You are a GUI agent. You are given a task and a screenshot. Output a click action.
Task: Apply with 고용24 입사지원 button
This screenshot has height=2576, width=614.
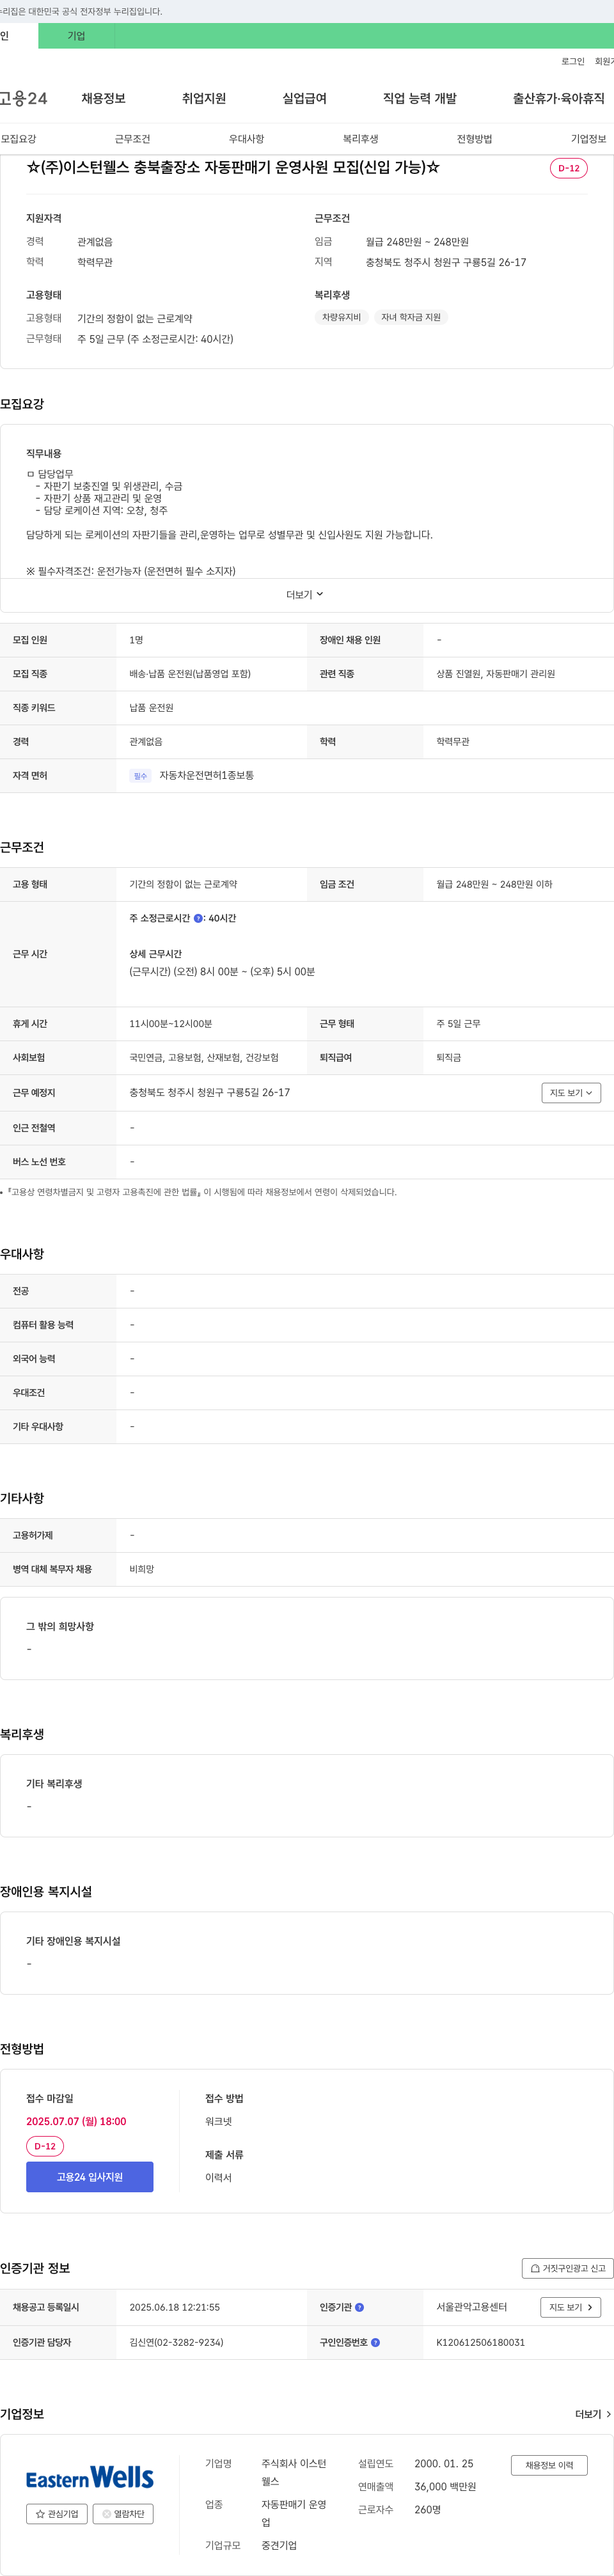tap(90, 2177)
